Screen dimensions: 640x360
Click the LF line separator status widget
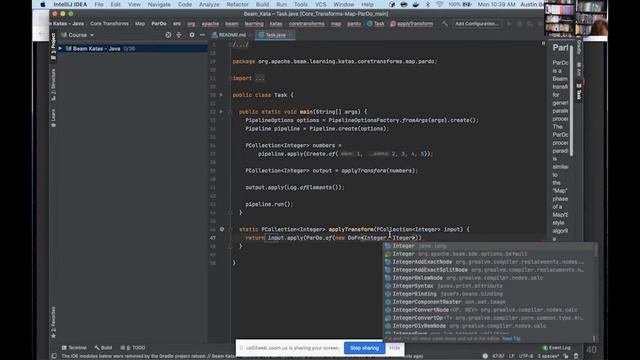click(x=511, y=356)
